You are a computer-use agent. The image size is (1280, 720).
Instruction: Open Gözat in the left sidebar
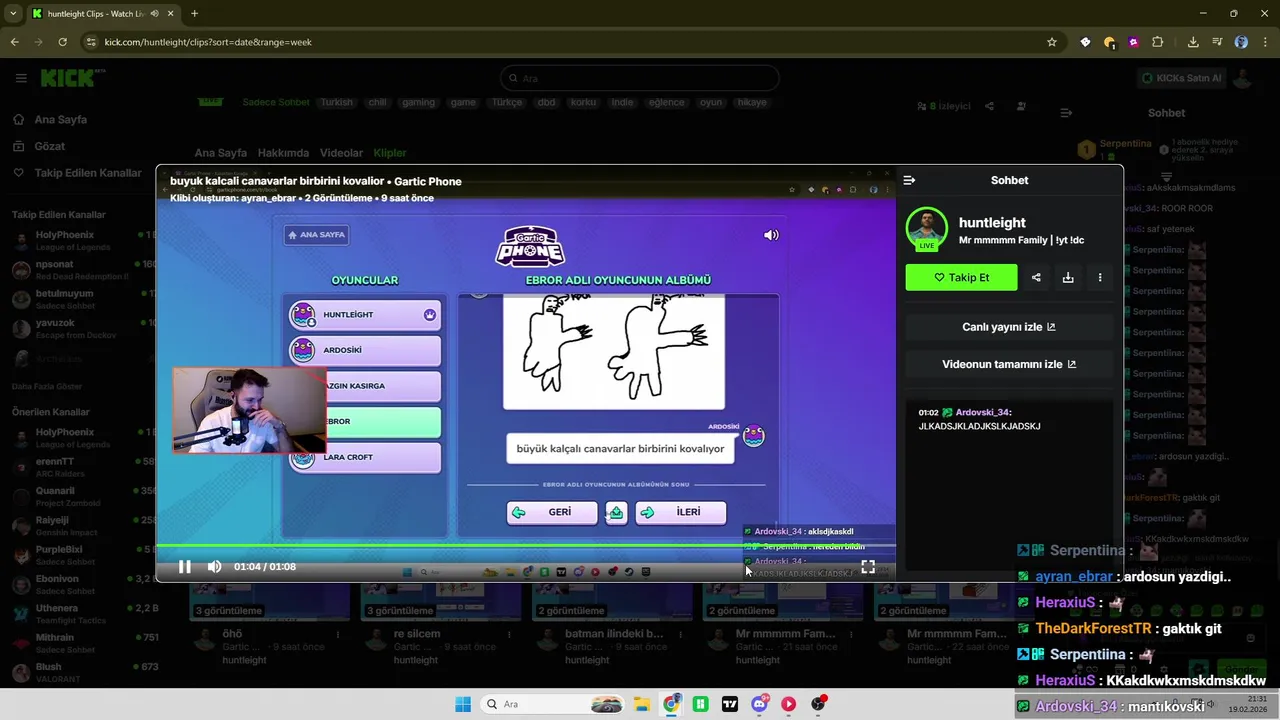click(50, 146)
